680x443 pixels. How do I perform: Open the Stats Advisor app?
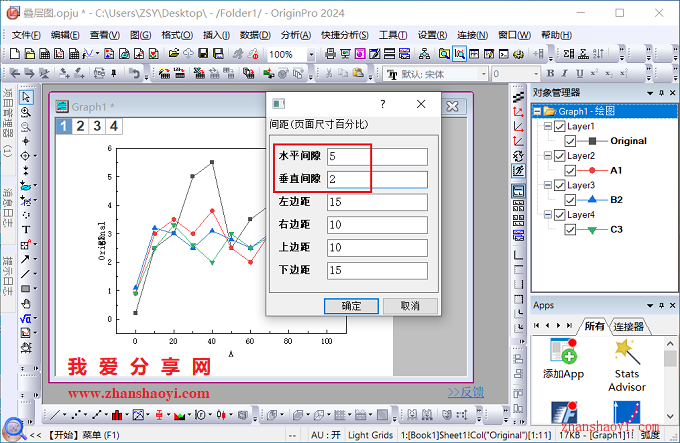tap(627, 365)
